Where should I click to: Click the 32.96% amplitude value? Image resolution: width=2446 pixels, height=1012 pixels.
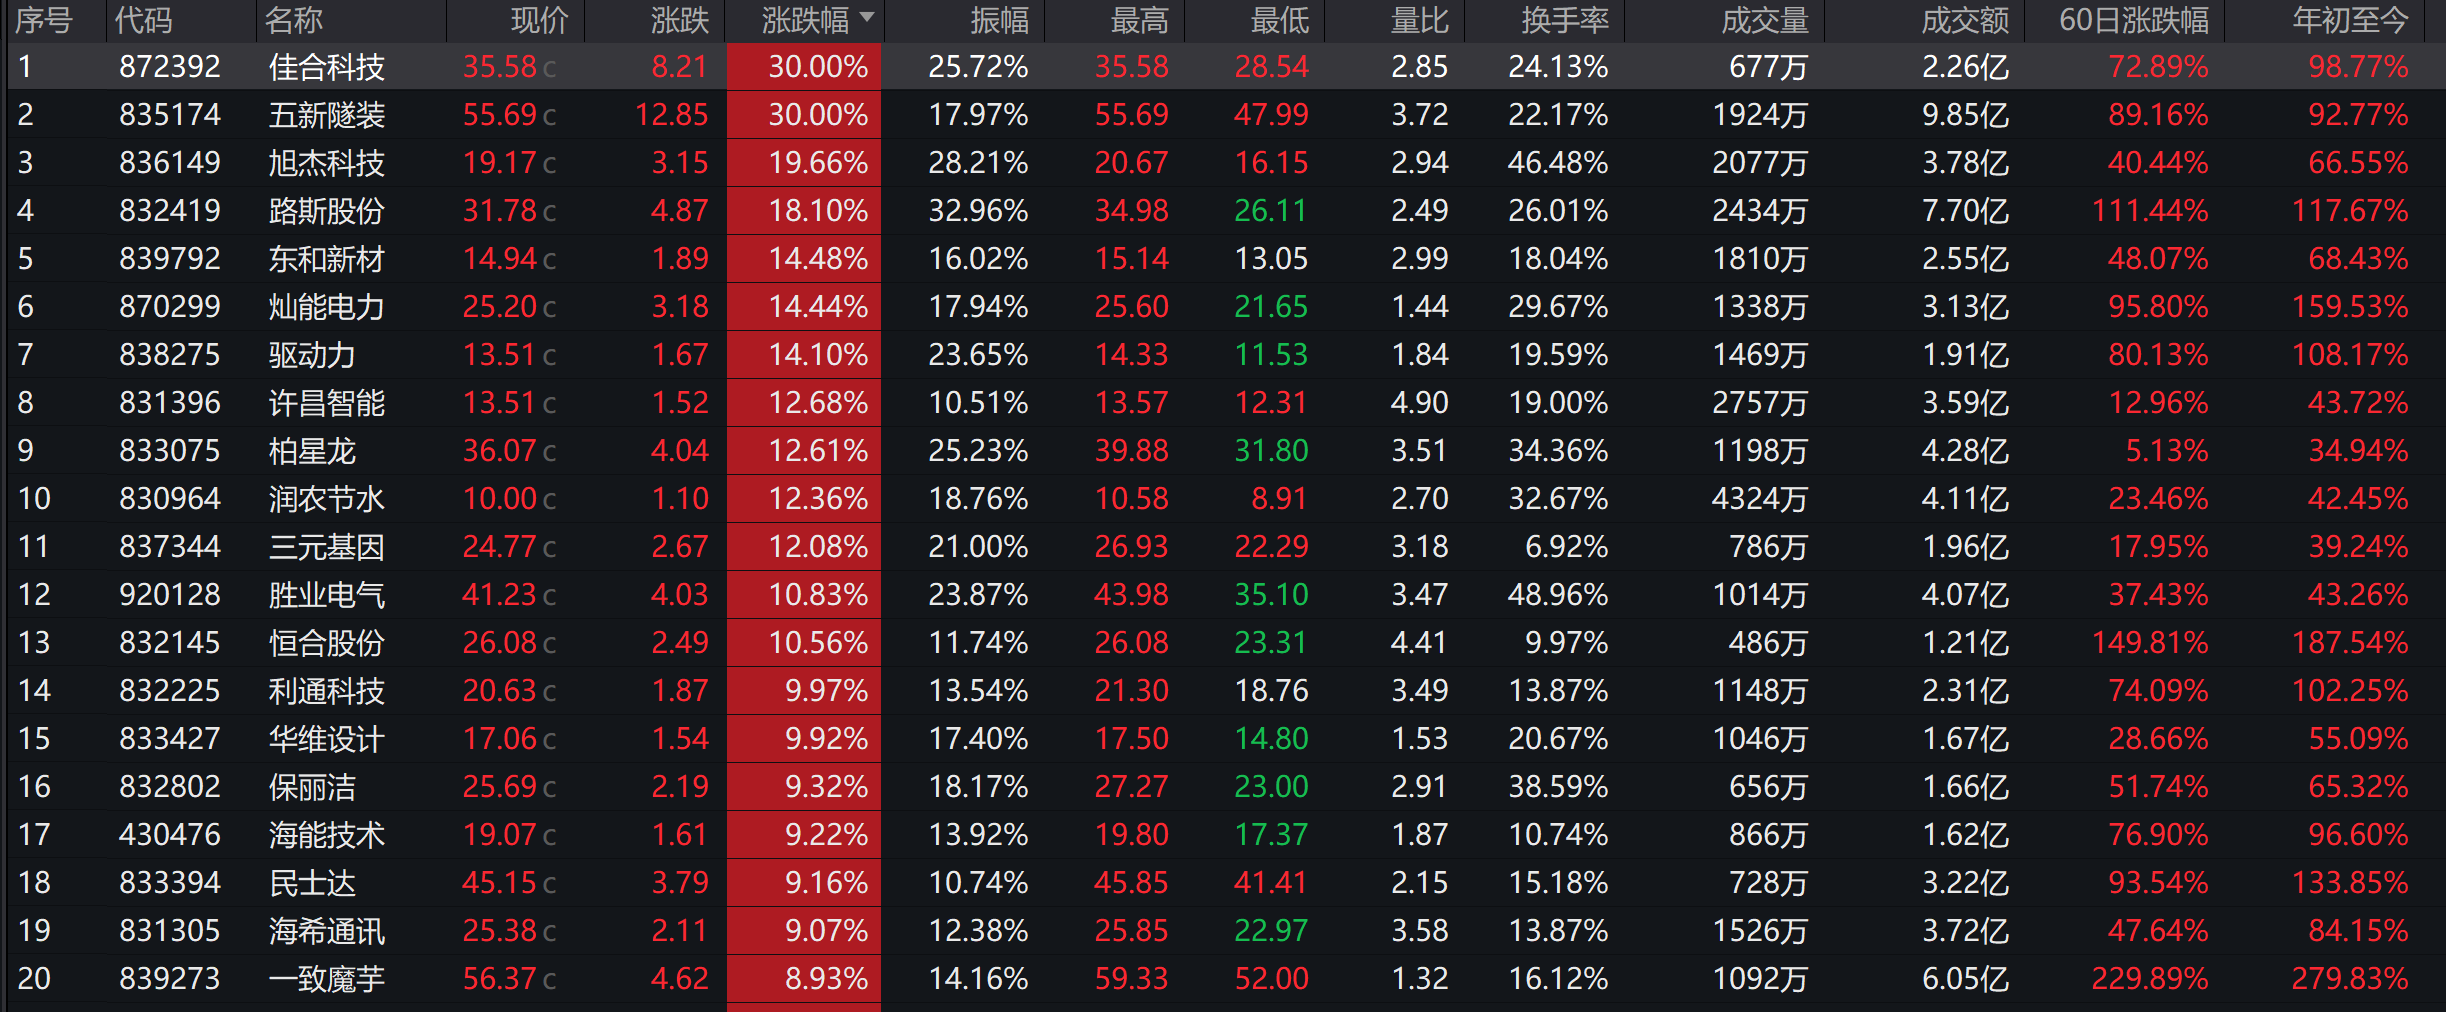[x=978, y=211]
